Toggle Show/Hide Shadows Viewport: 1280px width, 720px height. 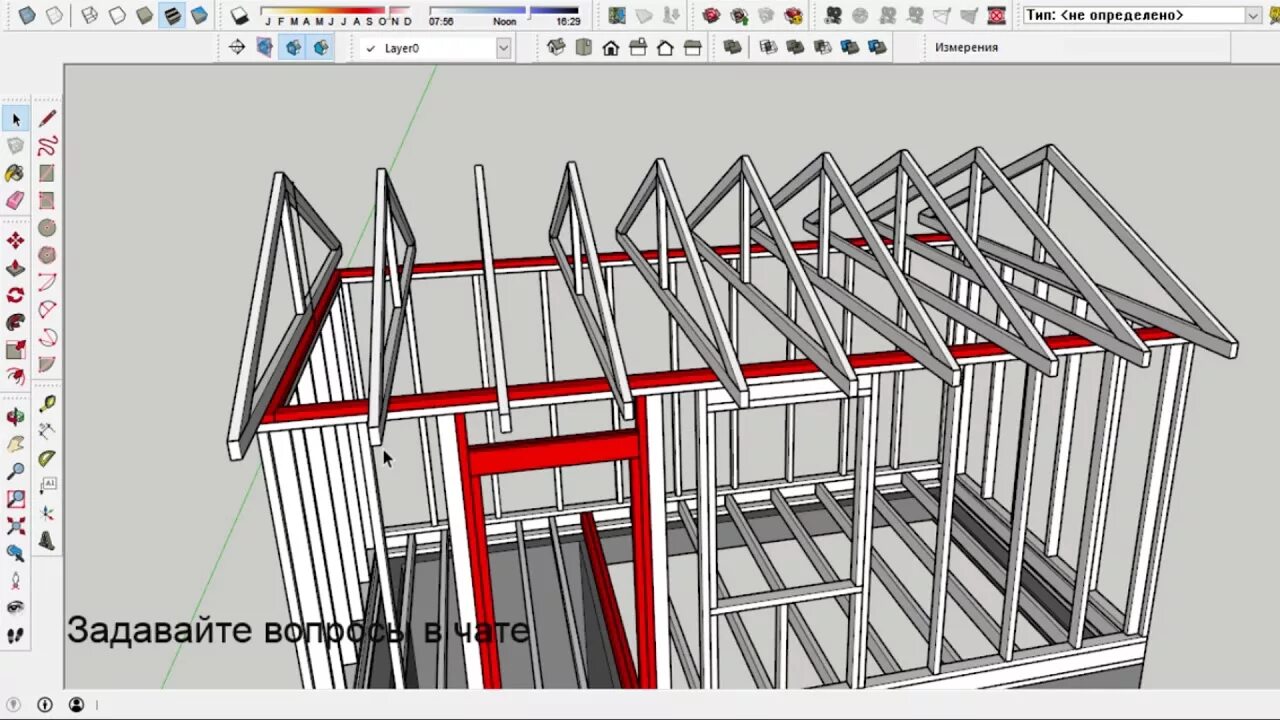[239, 15]
